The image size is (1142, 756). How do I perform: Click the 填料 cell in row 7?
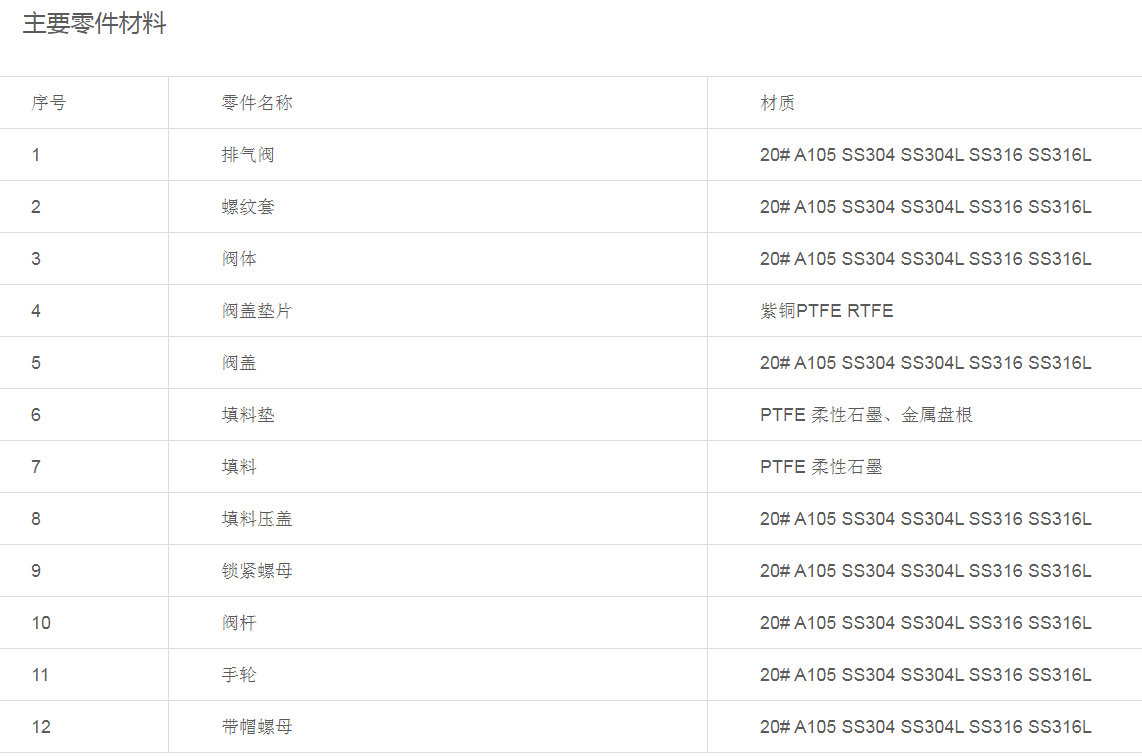point(239,467)
